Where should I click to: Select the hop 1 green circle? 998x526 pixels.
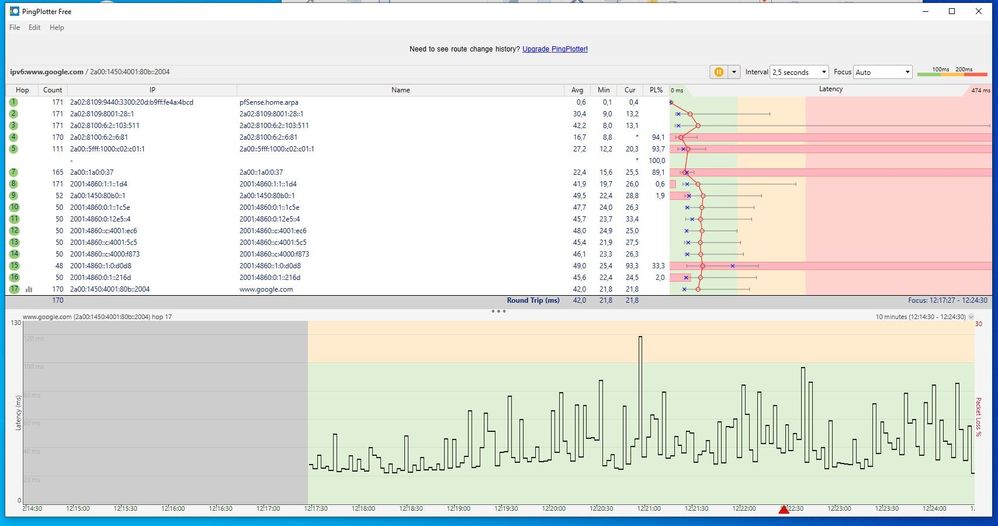click(x=13, y=102)
